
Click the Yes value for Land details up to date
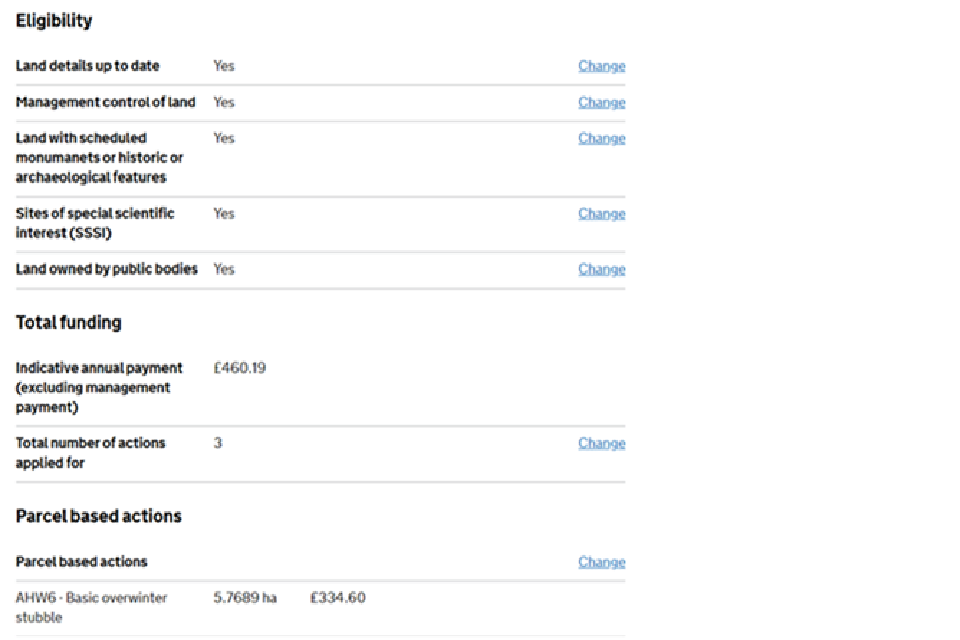coord(224,66)
